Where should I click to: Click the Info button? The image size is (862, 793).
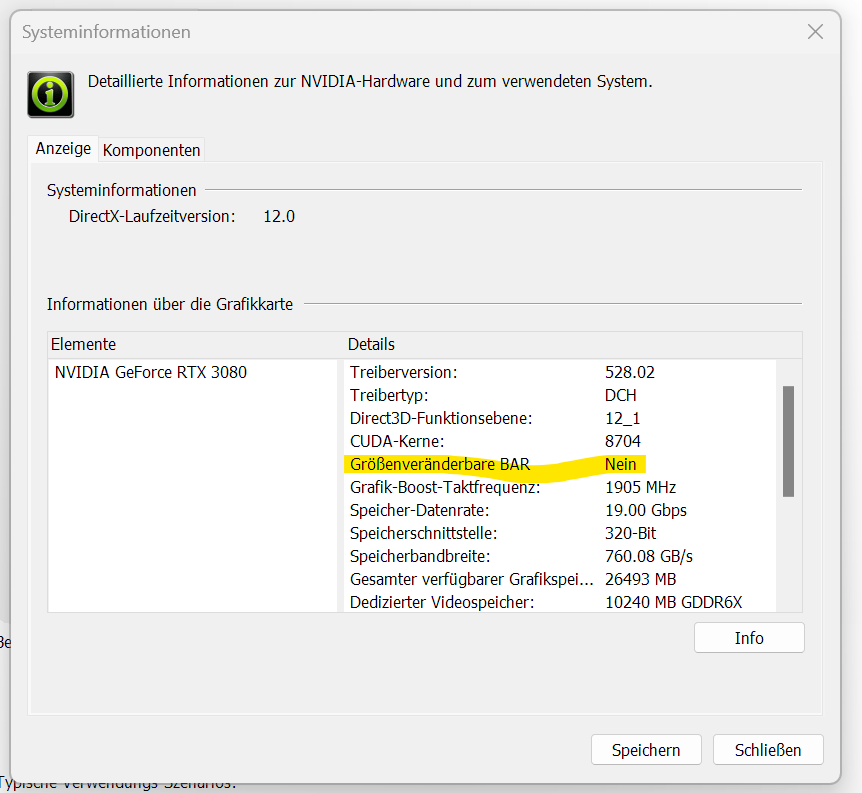749,638
